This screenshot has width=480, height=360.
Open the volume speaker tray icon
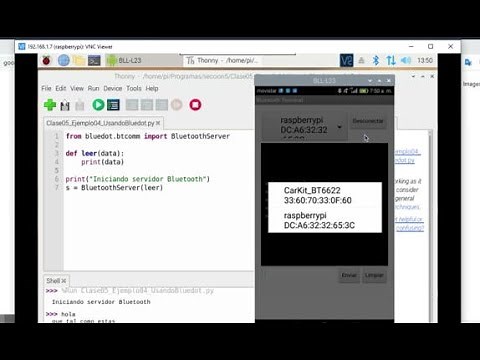coord(406,60)
